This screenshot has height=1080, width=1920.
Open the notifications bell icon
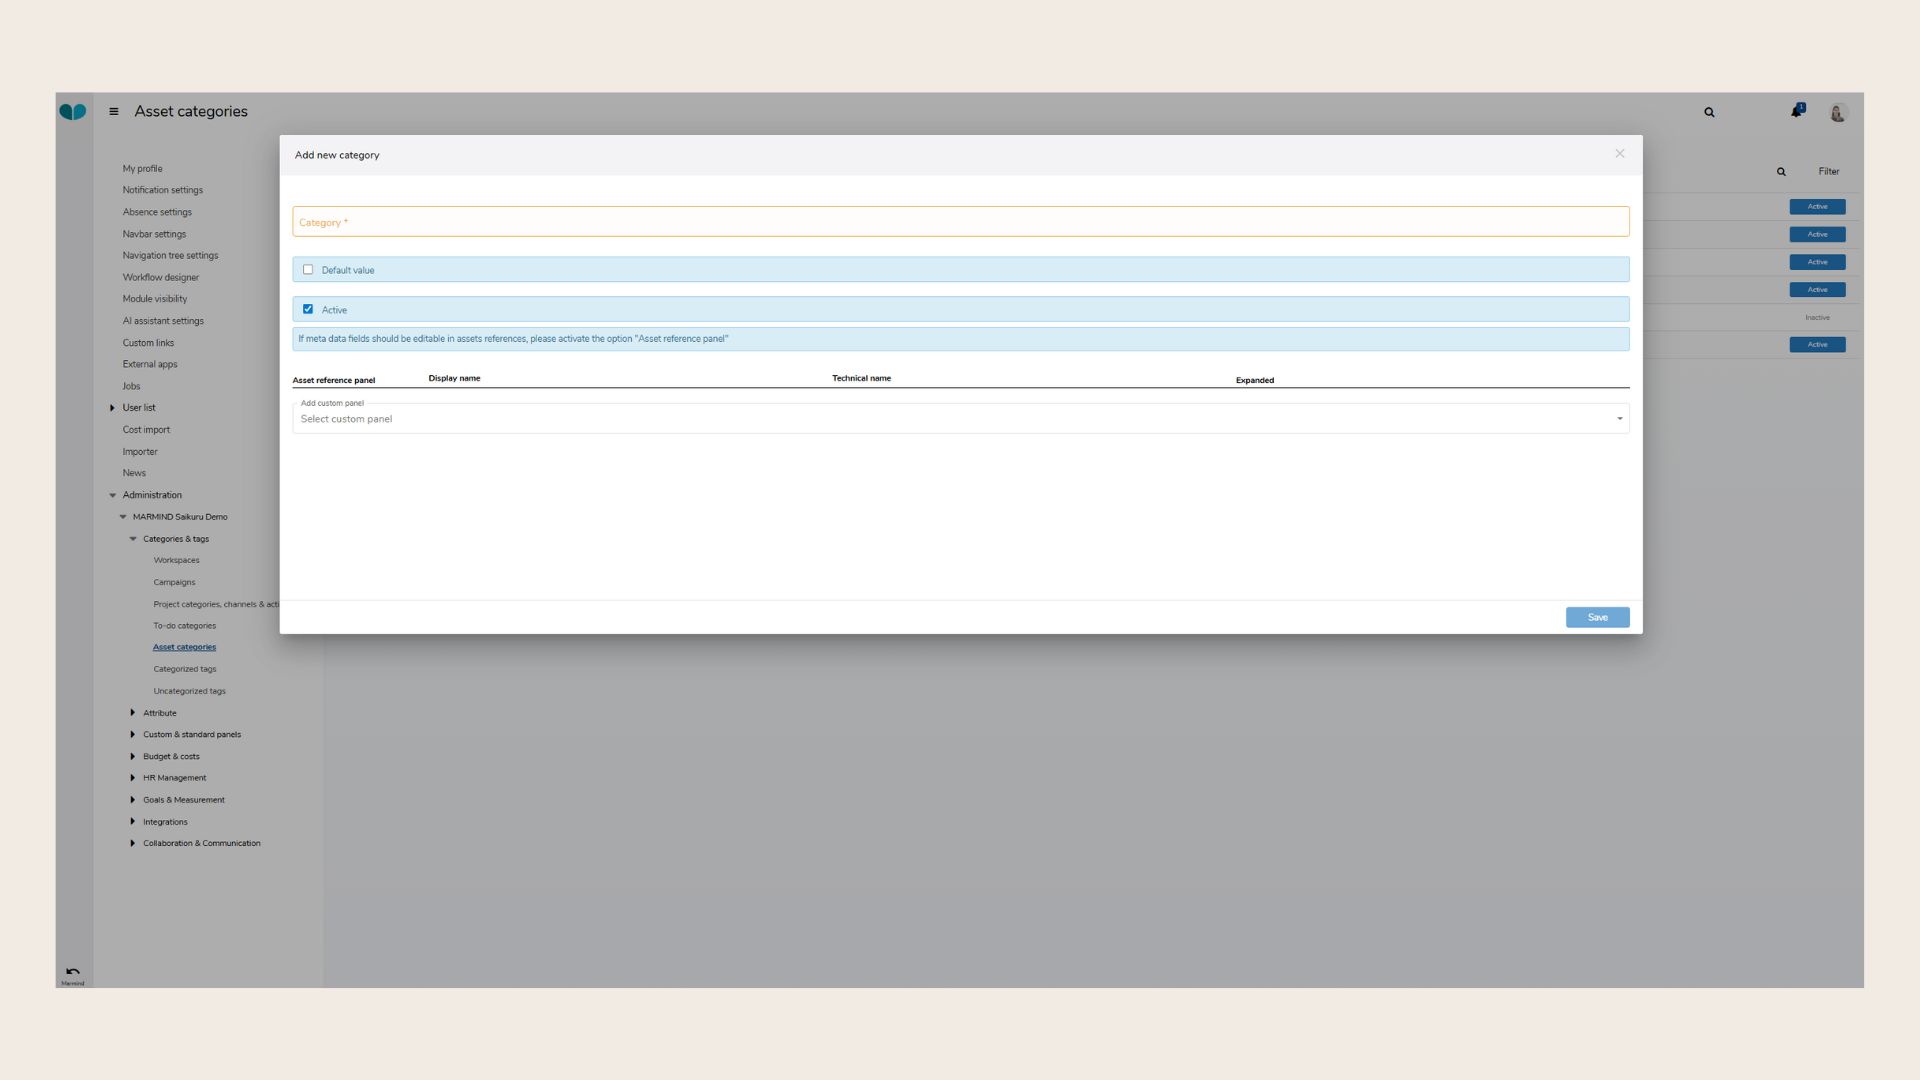click(1797, 111)
